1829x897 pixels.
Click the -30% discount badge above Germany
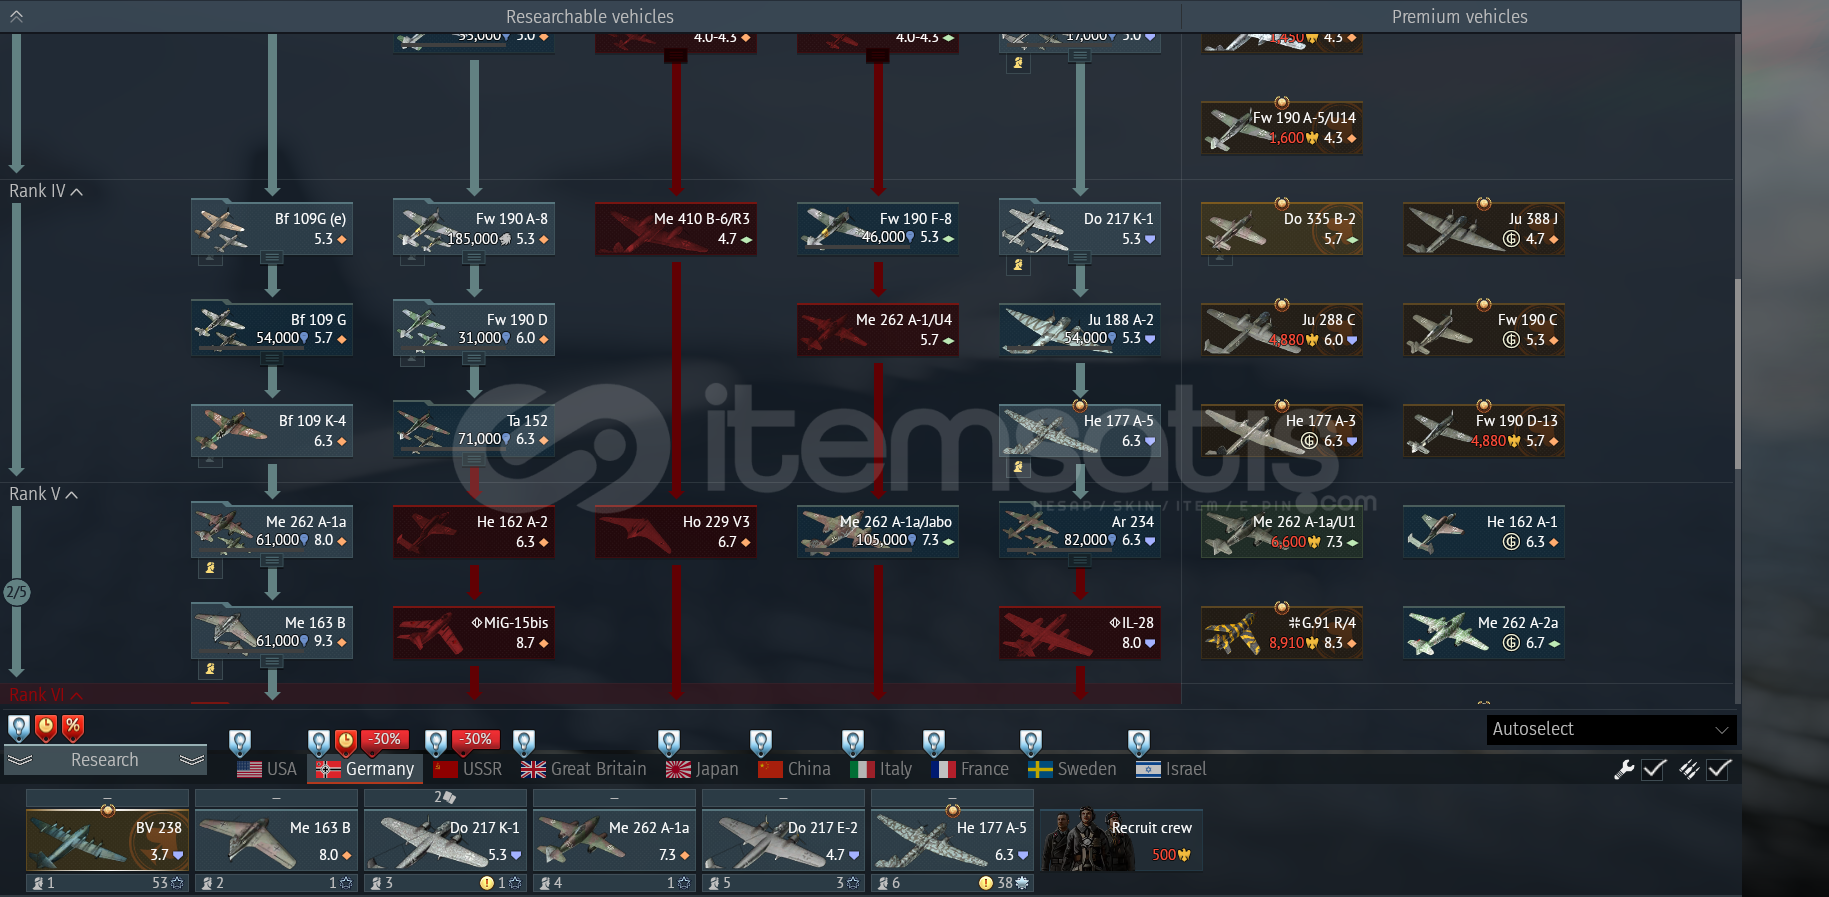point(385,740)
